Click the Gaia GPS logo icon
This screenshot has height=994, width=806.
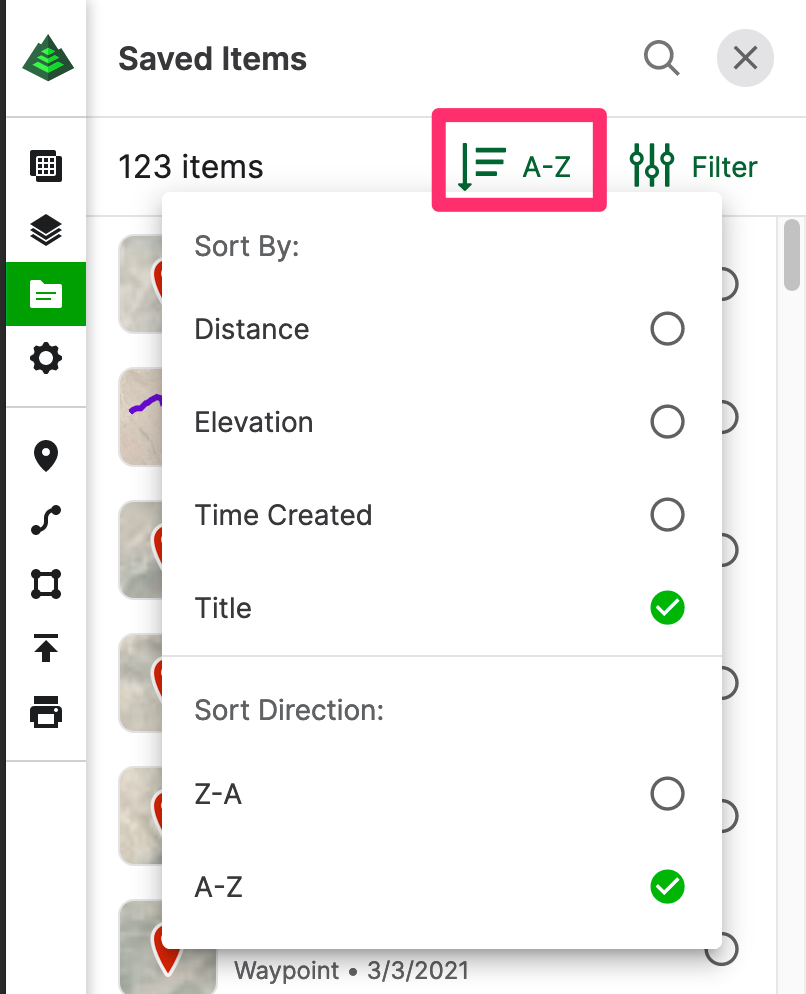48,58
